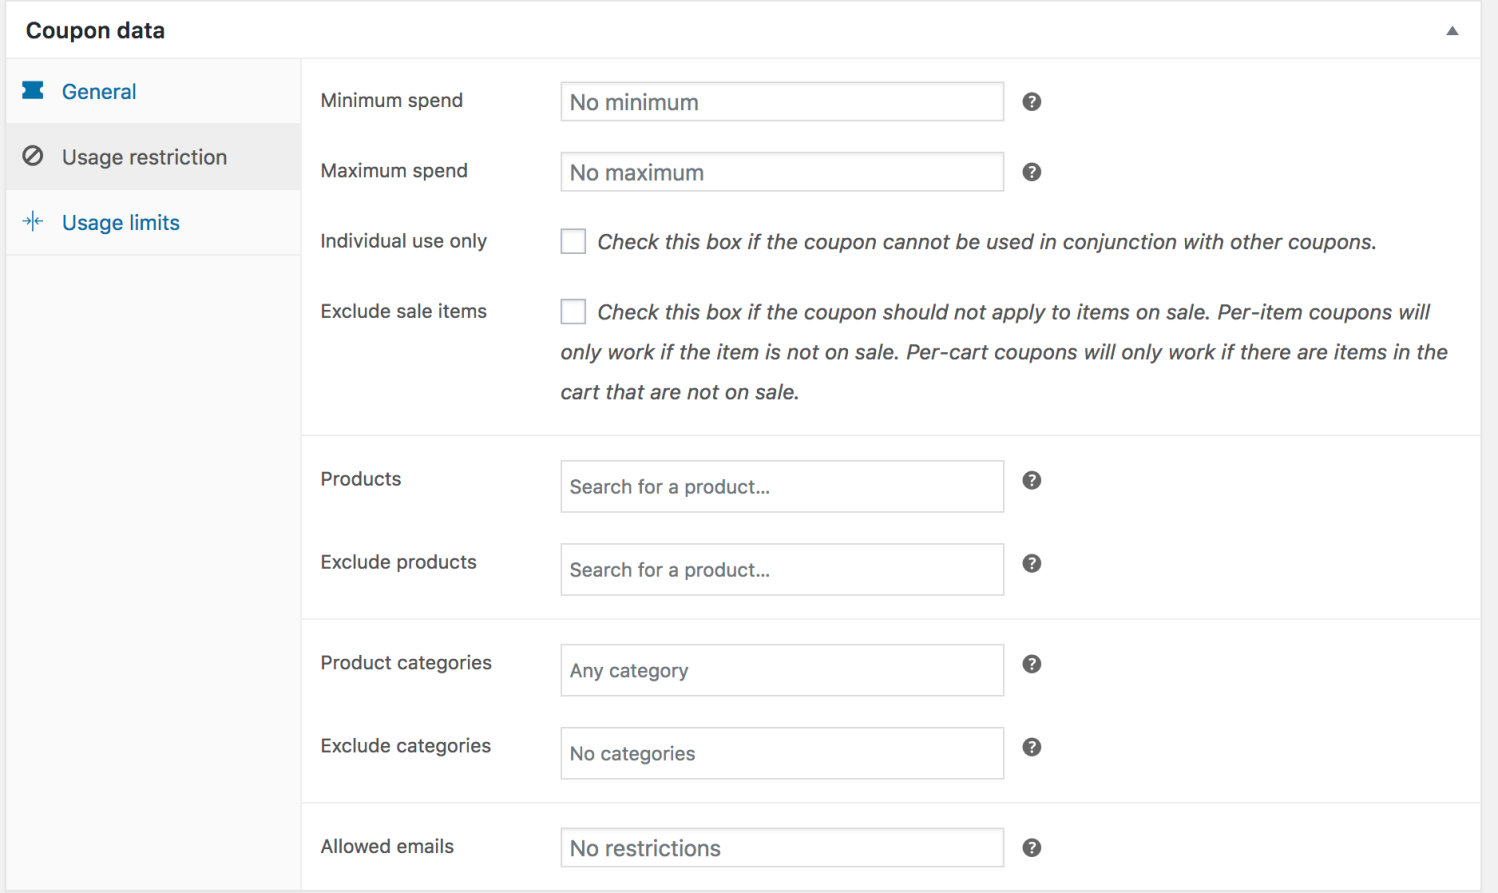Click the prohibition icon beside Usage restriction
Screen dimensions: 1498x893
click(33, 157)
